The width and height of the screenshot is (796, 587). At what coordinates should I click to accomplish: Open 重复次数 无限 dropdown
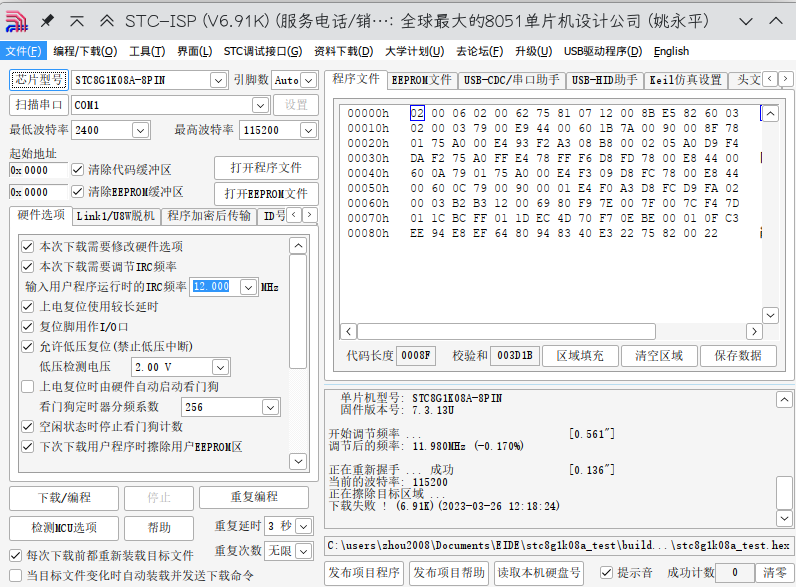[x=304, y=551]
